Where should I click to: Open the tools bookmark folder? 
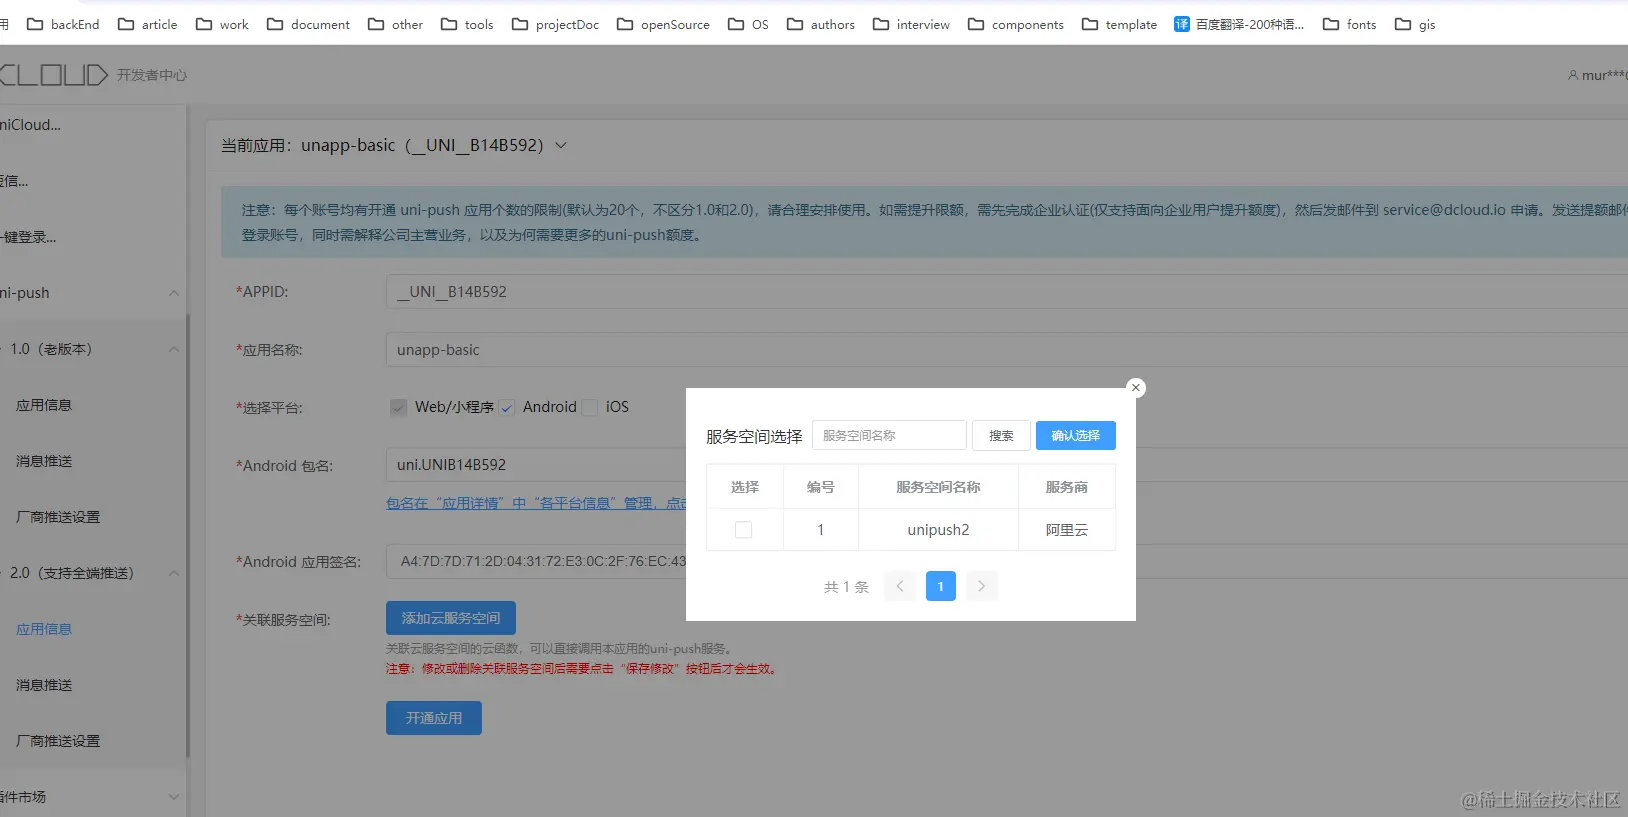coord(467,24)
